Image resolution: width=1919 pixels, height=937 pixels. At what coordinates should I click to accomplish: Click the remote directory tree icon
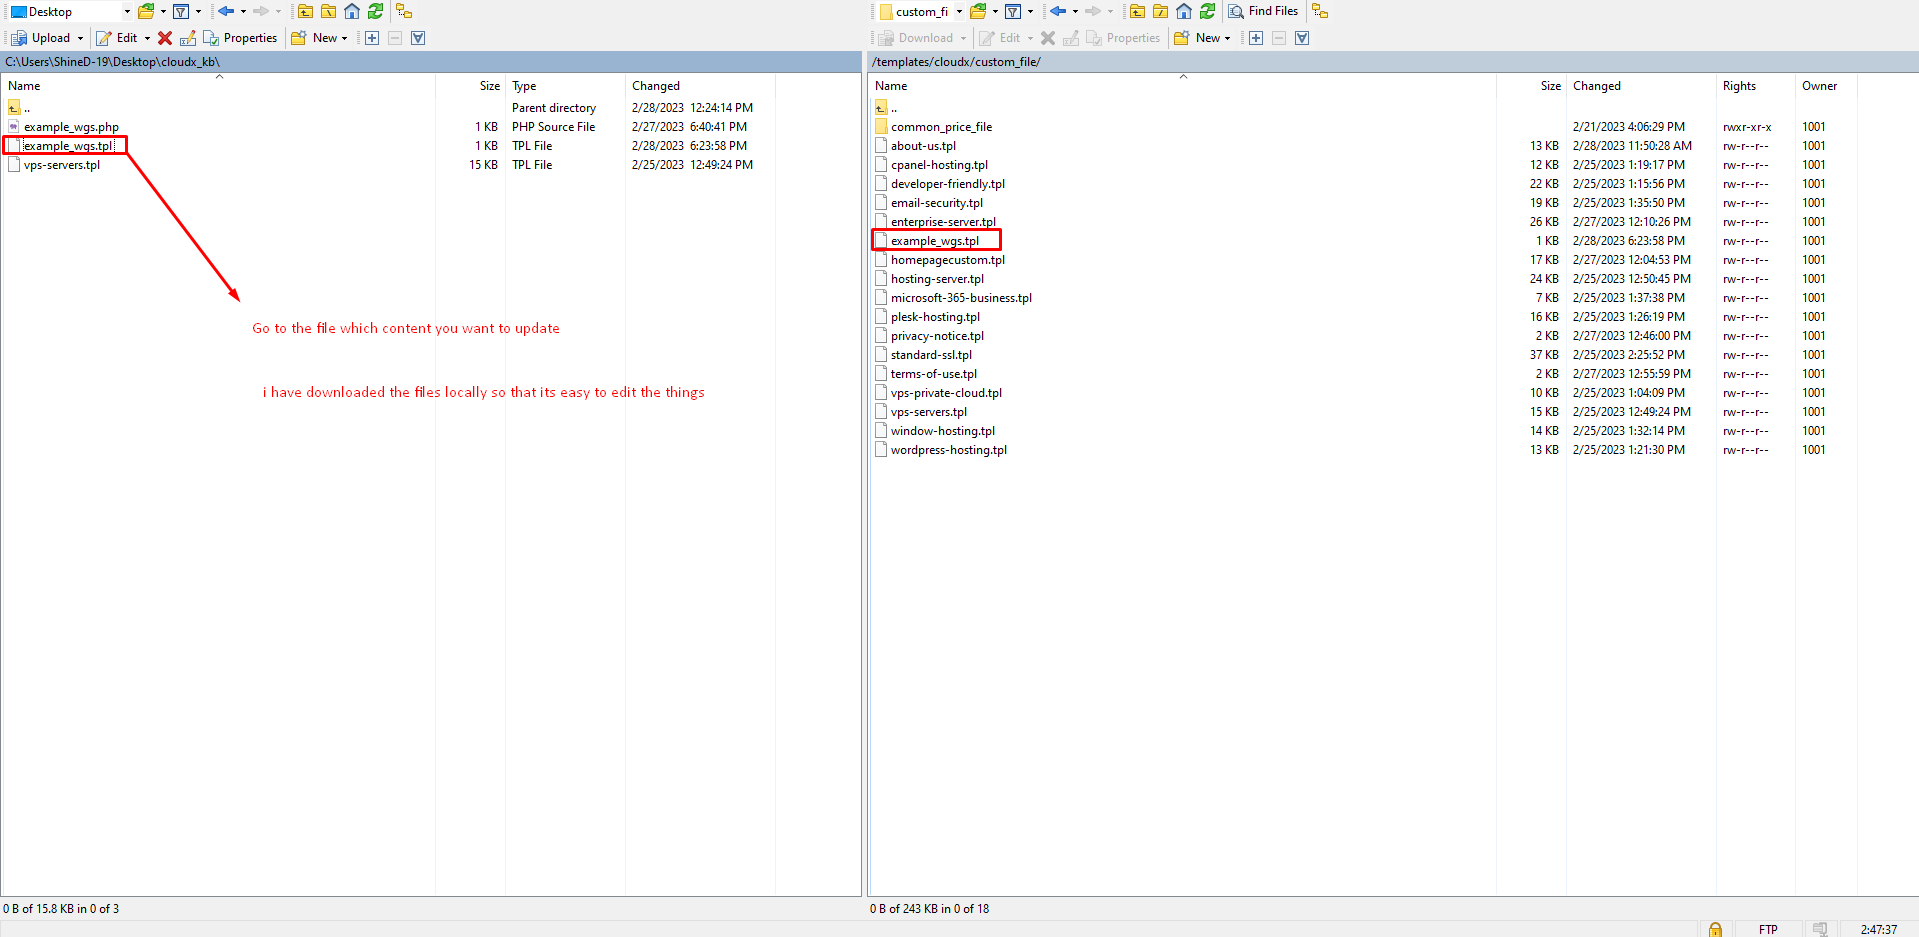click(1320, 11)
